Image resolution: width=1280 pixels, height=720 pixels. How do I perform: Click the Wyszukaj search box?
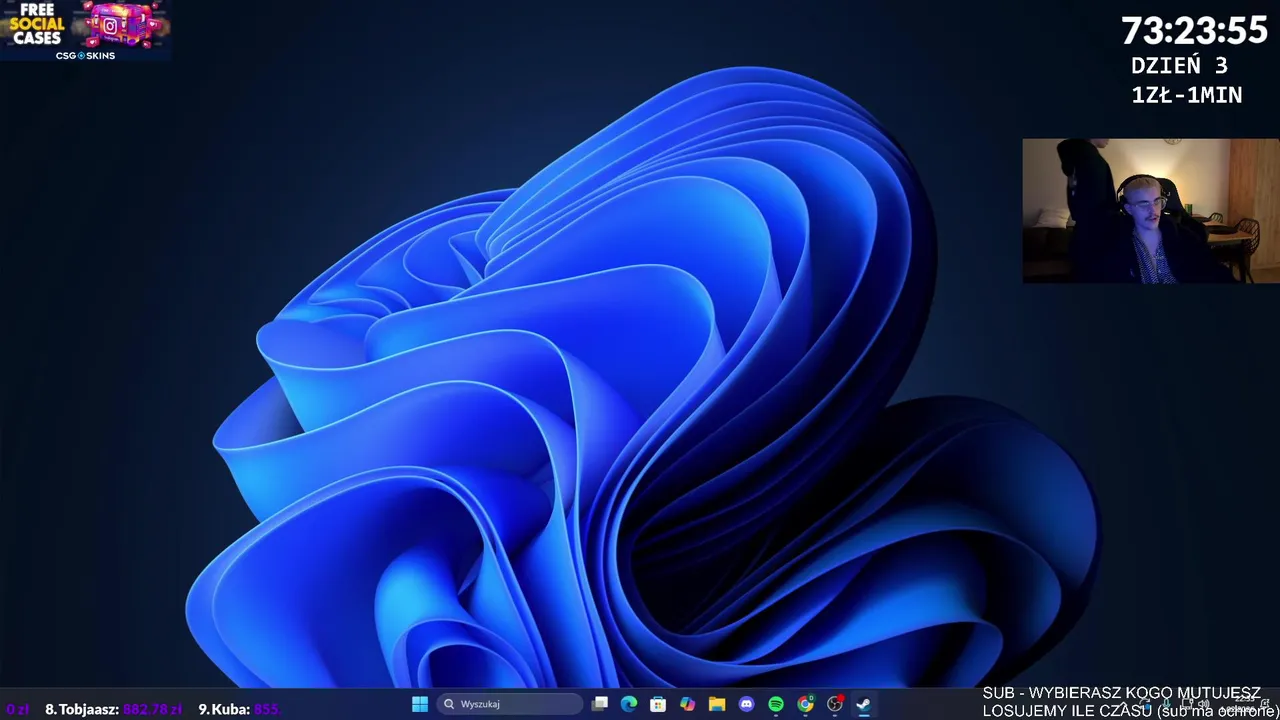point(510,704)
